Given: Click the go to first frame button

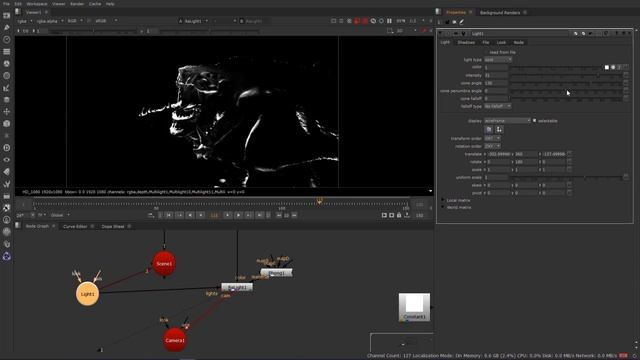Looking at the screenshot, I should [x=169, y=215].
